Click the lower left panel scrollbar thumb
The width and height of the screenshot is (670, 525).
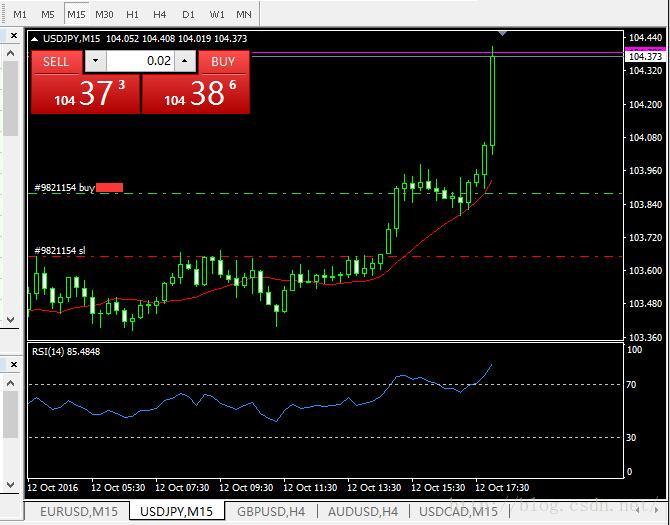pos(10,414)
